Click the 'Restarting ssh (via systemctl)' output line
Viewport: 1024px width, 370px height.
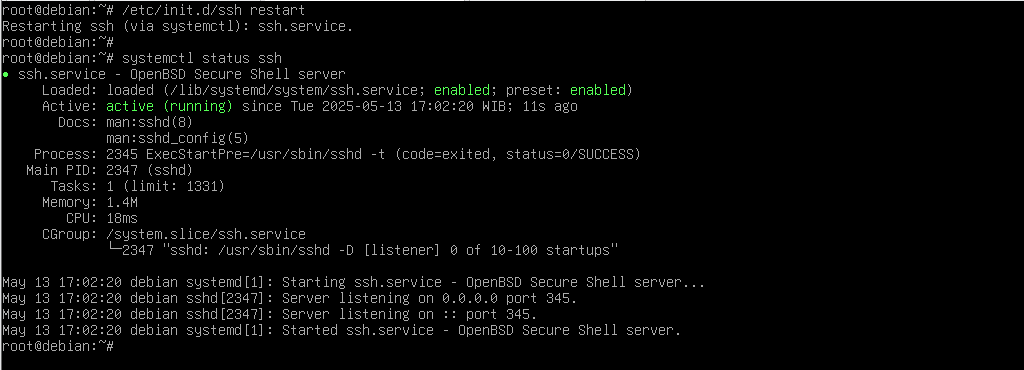(x=178, y=27)
